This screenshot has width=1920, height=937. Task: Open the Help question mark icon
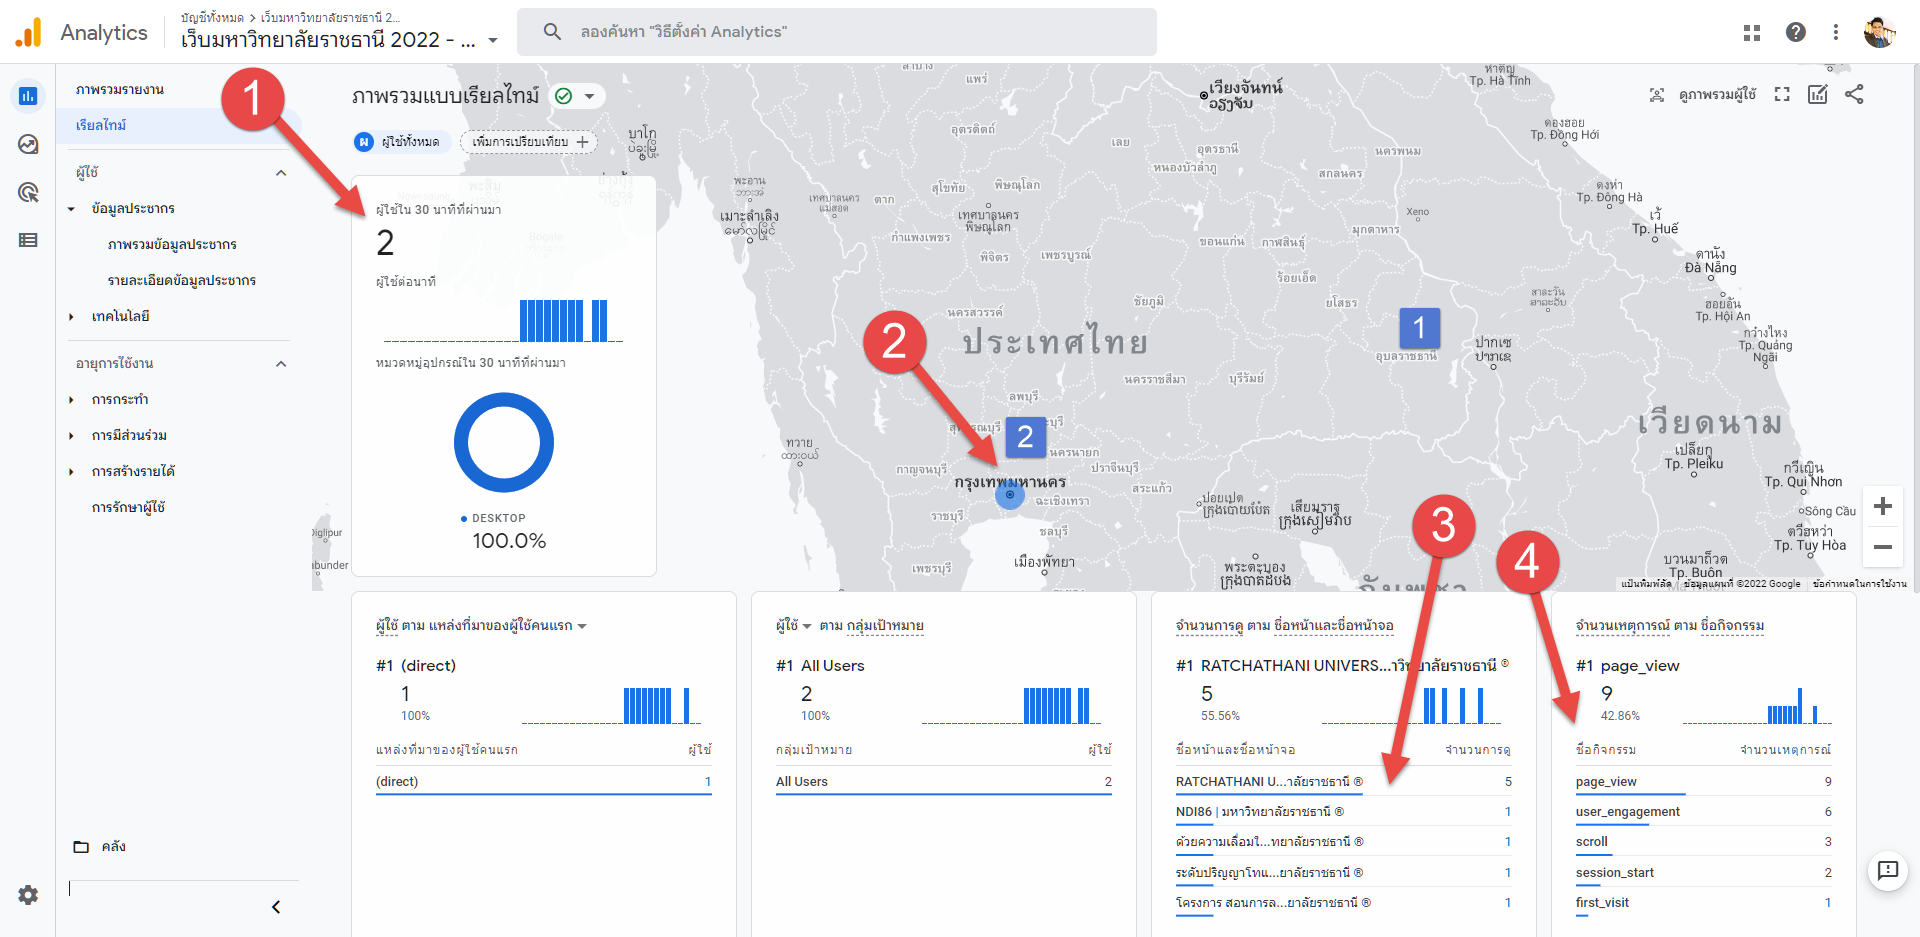1795,32
